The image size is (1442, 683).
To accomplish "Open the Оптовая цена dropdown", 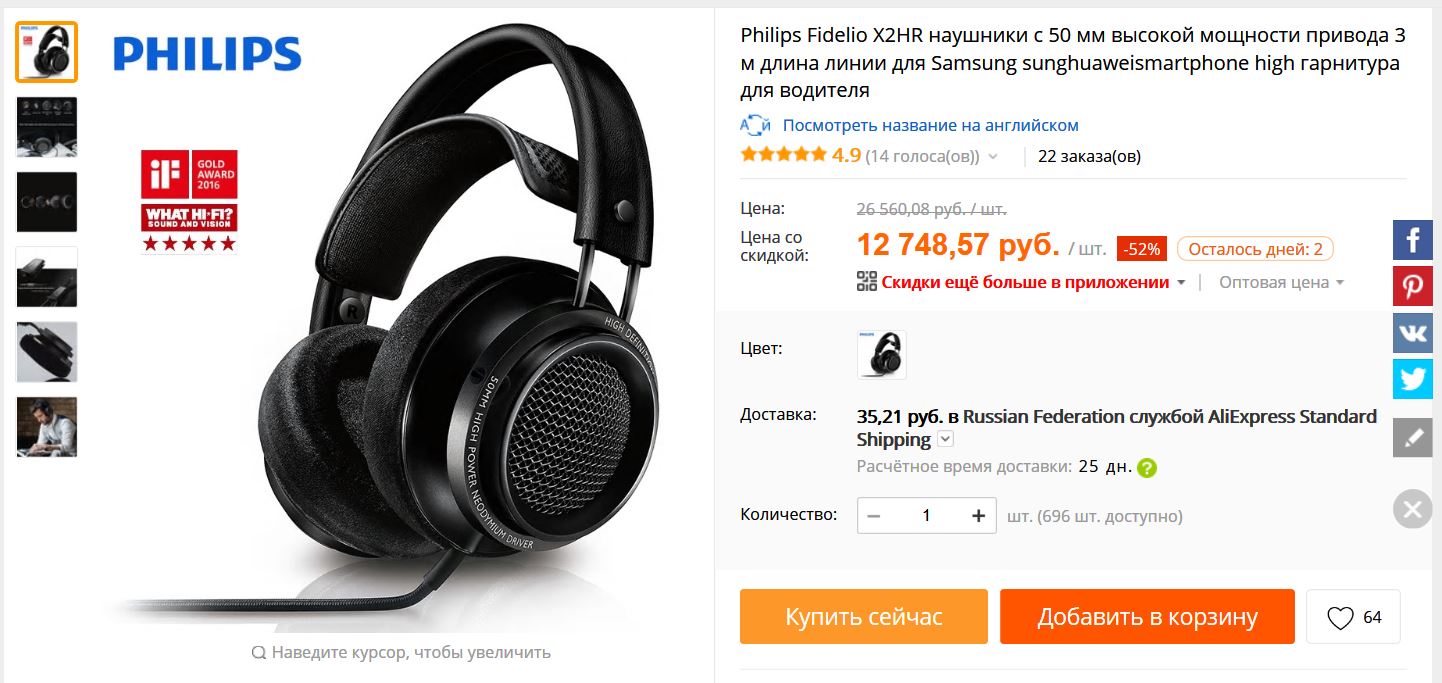I will pos(1281,282).
